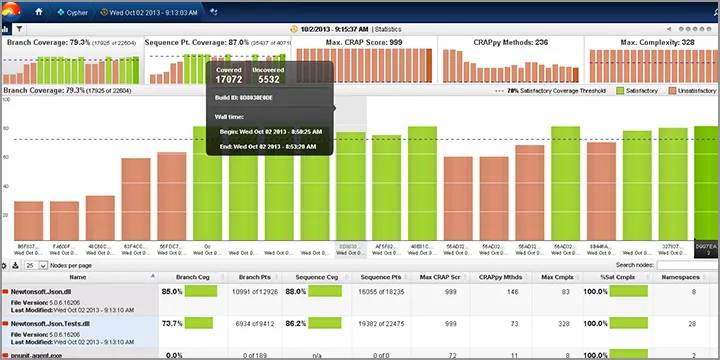Open the 25 nodes per page dropdown
Screen dimensions: 720x360
pyautogui.click(x=36, y=265)
